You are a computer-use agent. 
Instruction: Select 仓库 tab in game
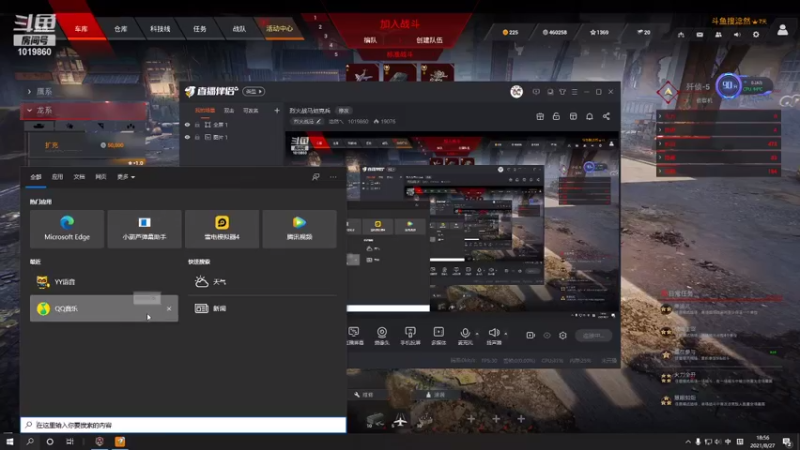121,29
